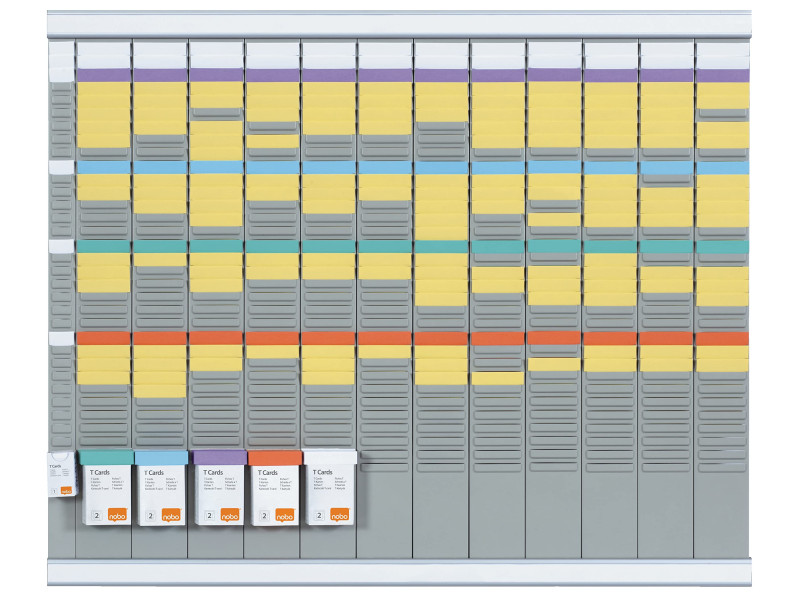This screenshot has width=800, height=600.
Task: Select the size '2' box on the white pack
Action: [319, 515]
